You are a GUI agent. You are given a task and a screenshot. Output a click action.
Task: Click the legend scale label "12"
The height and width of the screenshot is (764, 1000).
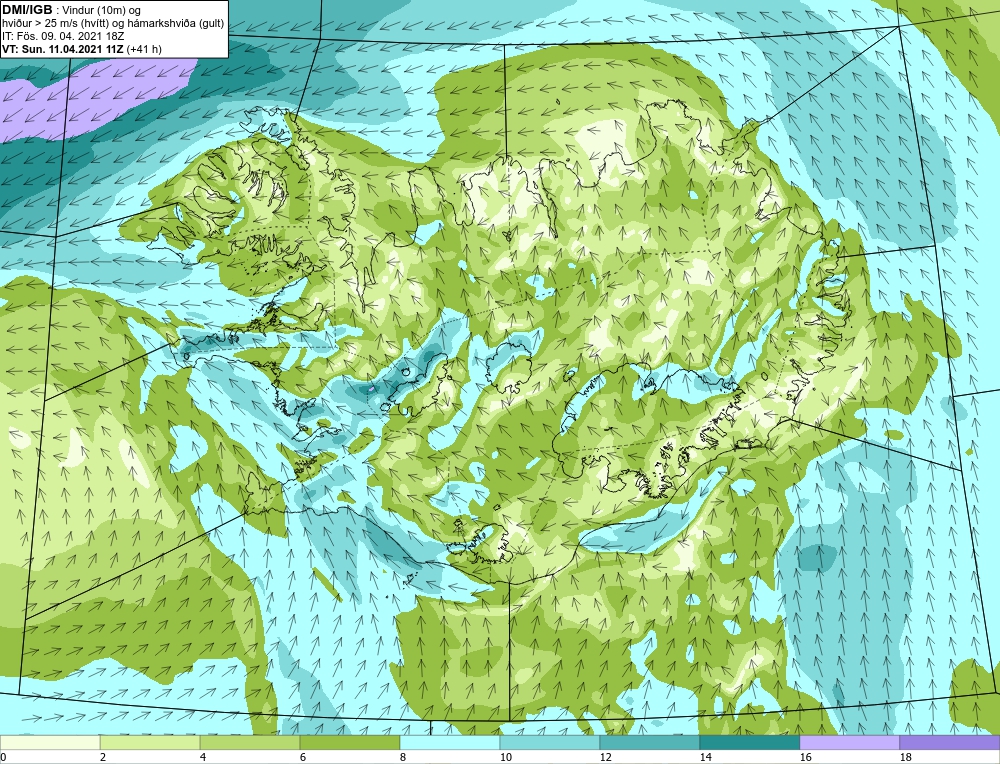coord(605,757)
